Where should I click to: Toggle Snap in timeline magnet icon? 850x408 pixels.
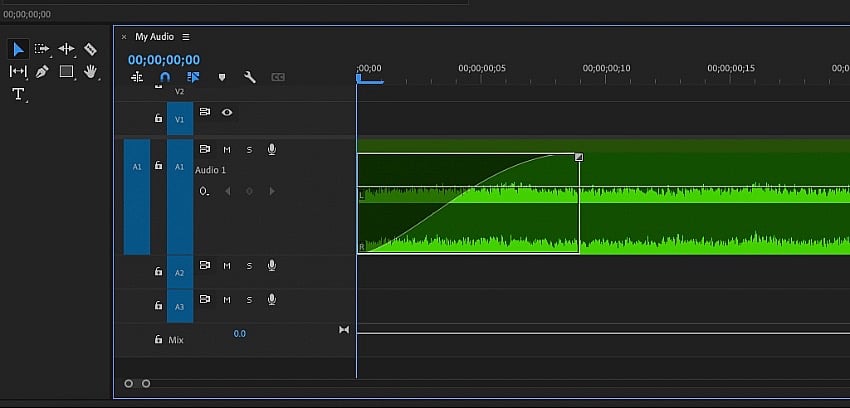coord(165,77)
